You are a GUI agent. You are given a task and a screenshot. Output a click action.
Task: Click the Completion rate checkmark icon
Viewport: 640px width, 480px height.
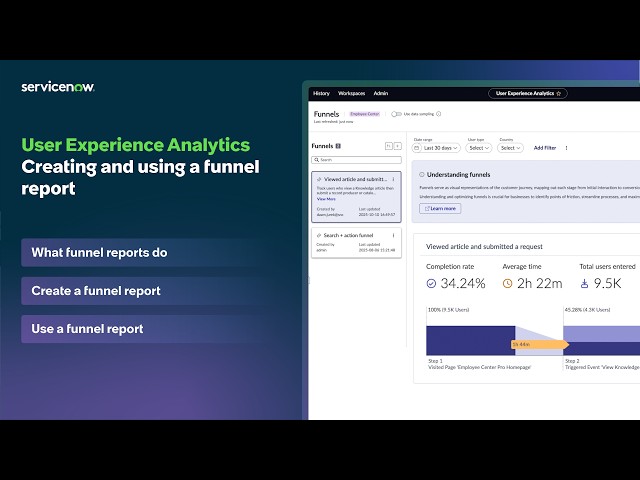pyautogui.click(x=431, y=283)
